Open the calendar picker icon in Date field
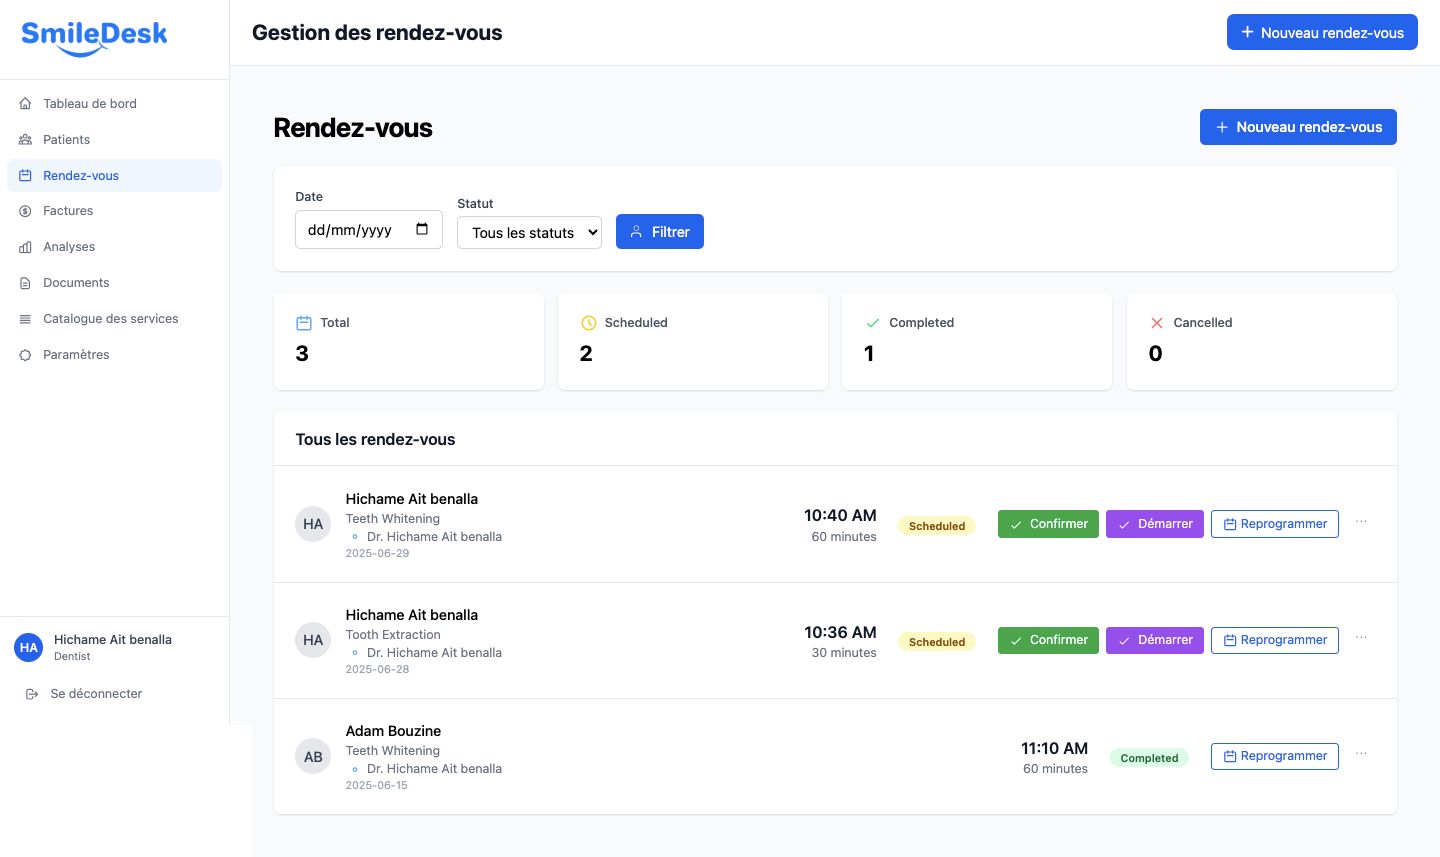The width and height of the screenshot is (1440, 857). pyautogui.click(x=422, y=229)
